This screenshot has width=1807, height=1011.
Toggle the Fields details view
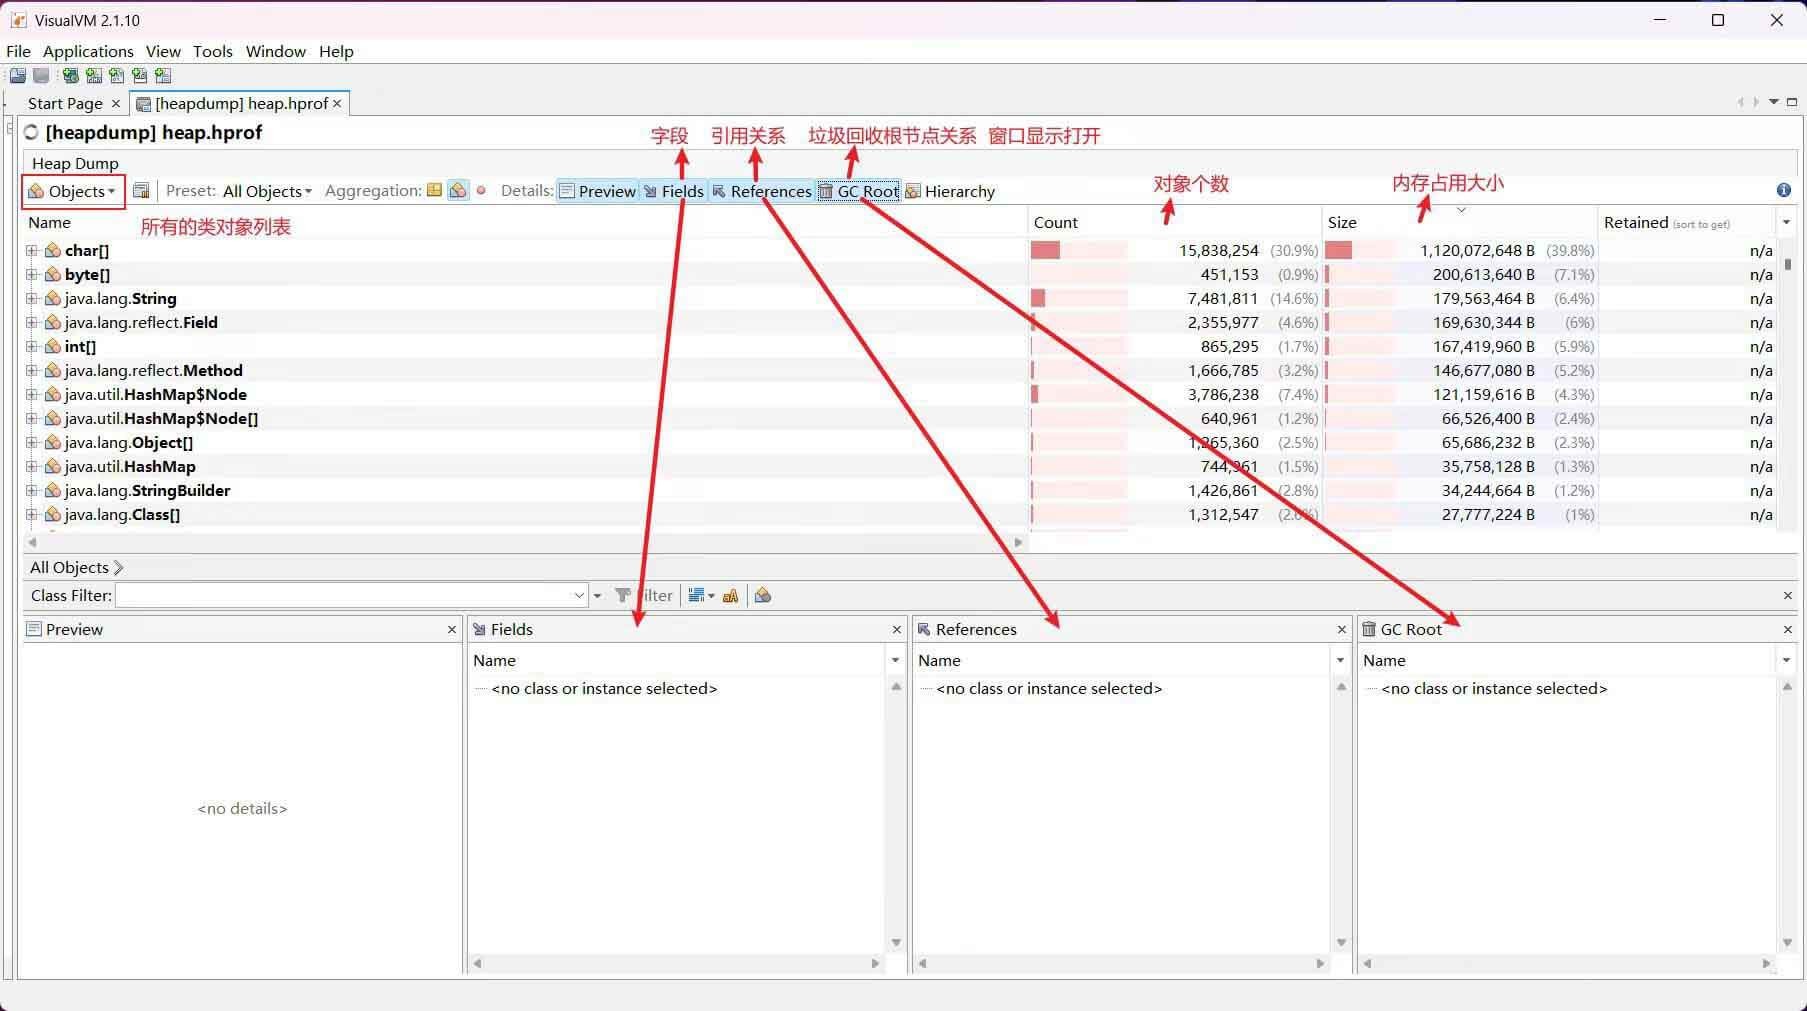[674, 191]
